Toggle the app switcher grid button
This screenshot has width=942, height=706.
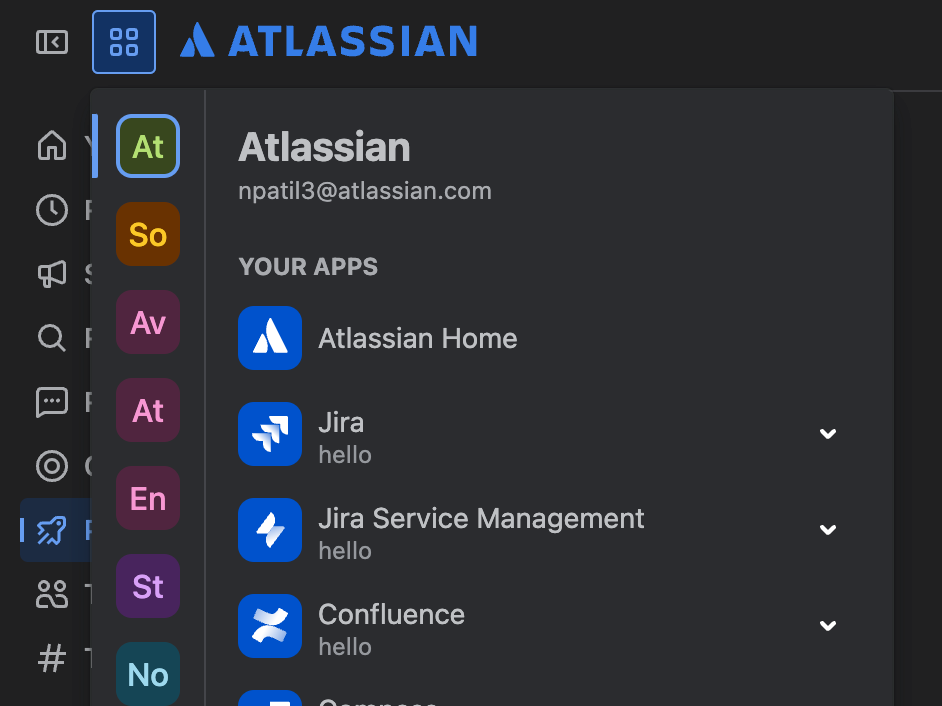[124, 42]
